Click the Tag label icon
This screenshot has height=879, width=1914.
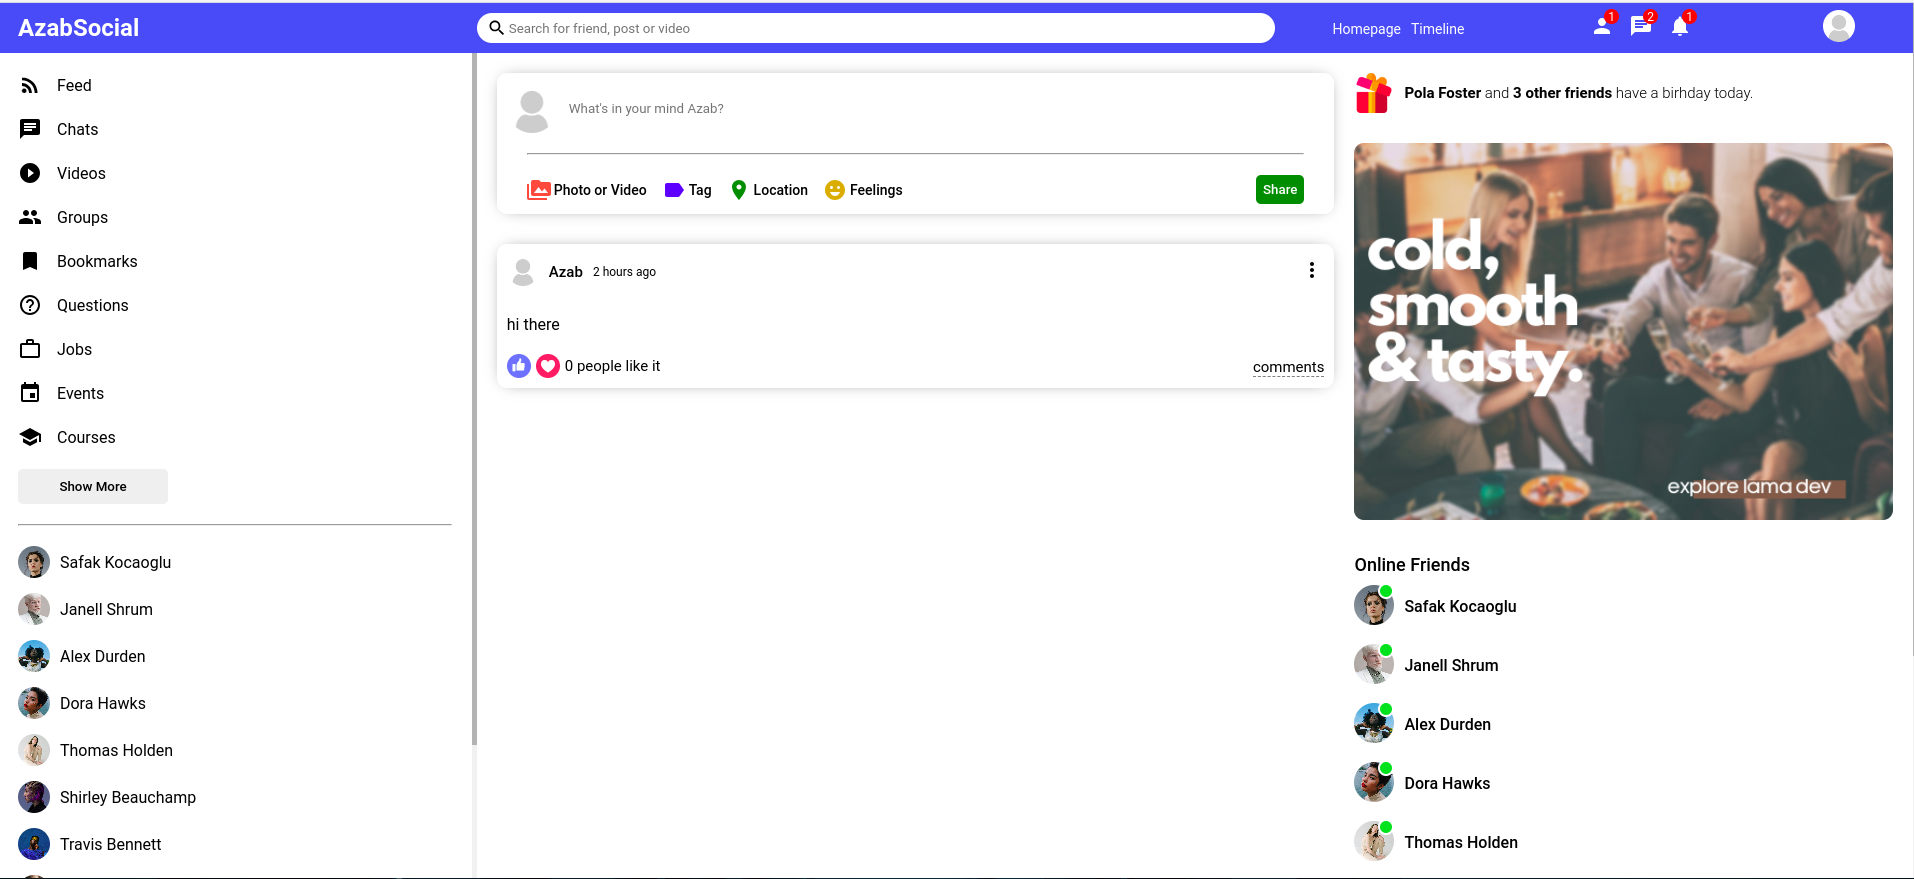[674, 190]
